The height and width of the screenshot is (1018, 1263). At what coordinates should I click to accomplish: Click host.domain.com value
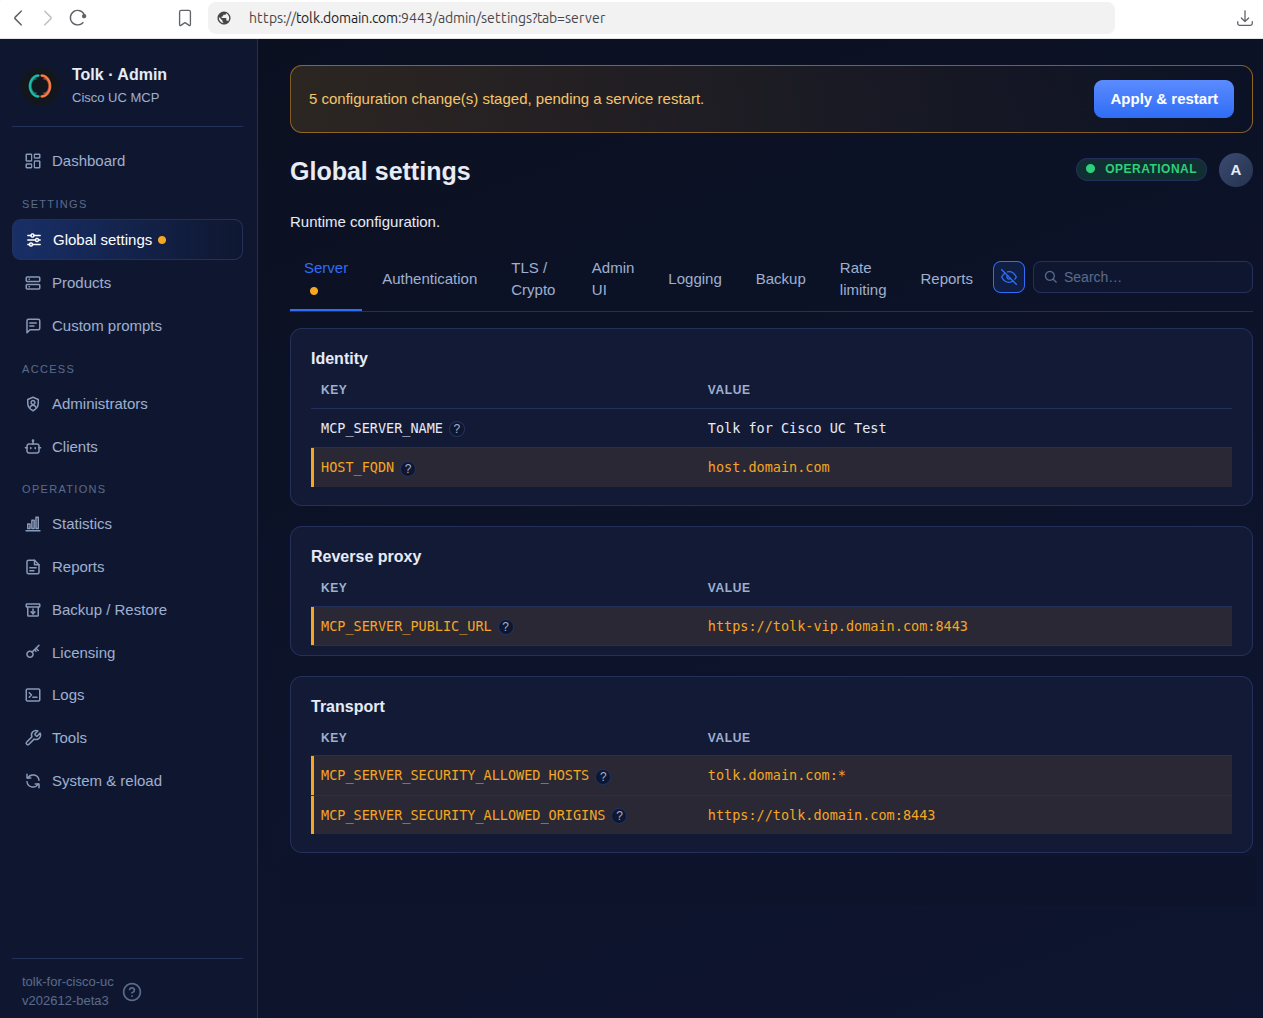(769, 467)
